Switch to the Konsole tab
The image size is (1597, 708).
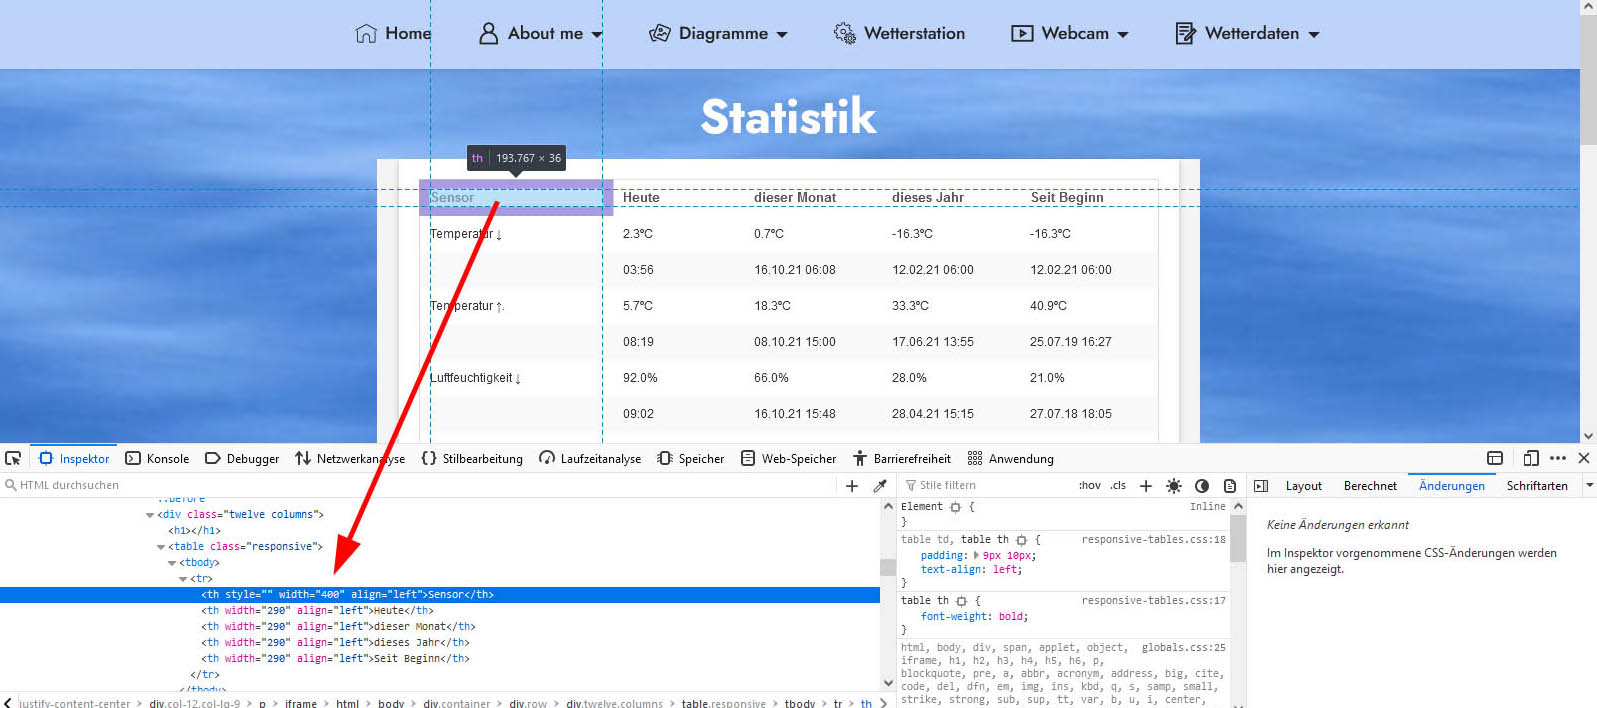157,459
